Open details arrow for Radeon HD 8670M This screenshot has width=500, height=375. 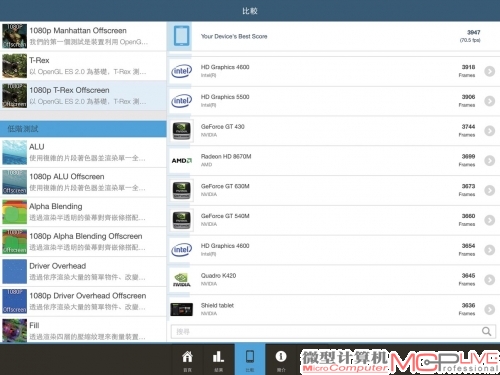pos(490,161)
